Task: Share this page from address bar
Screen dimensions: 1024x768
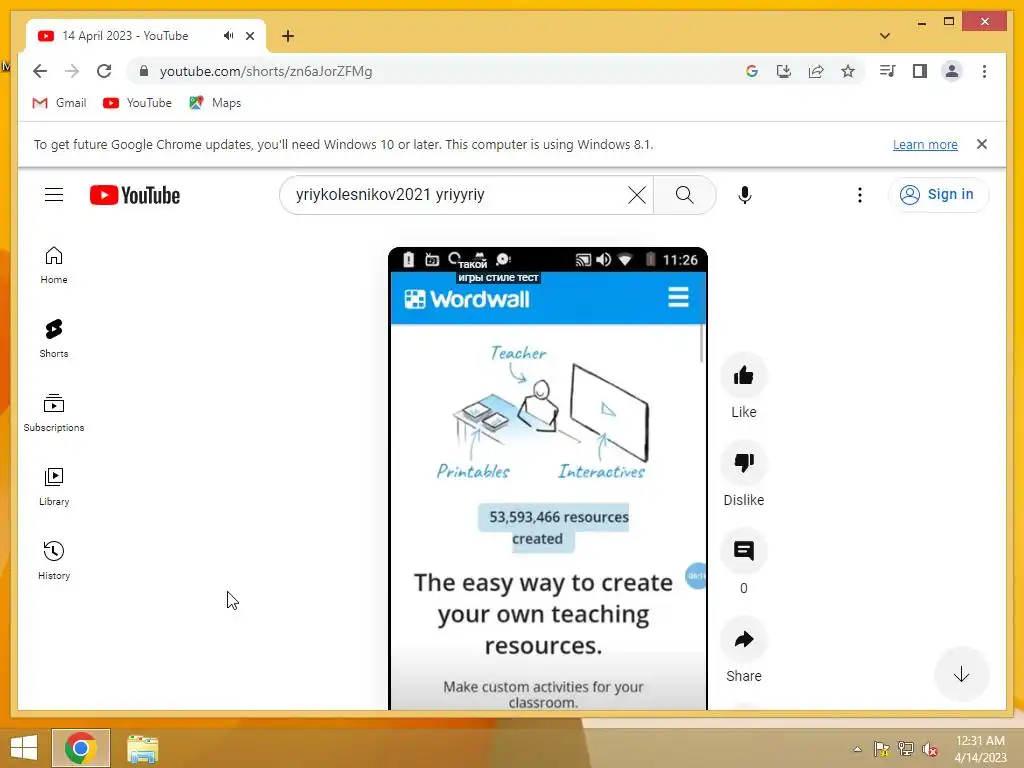Action: (816, 71)
